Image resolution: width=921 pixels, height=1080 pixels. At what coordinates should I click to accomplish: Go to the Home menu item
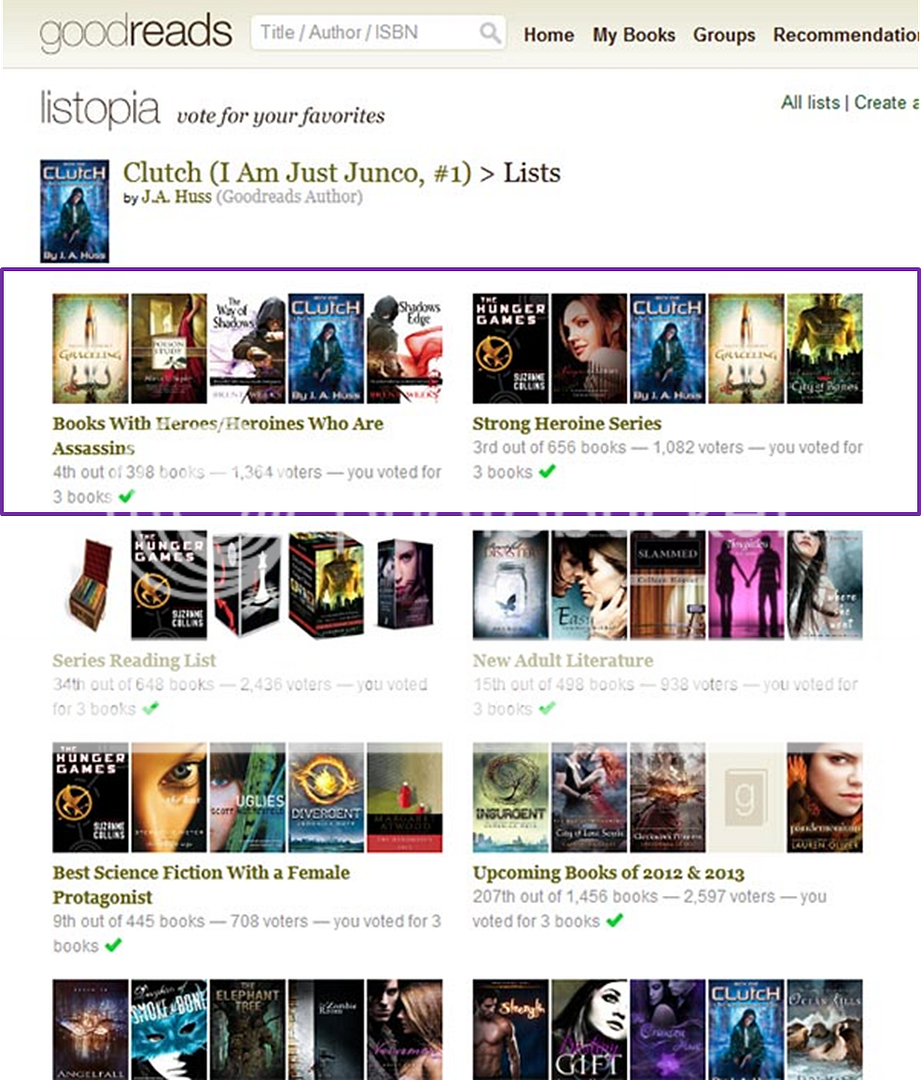548,34
